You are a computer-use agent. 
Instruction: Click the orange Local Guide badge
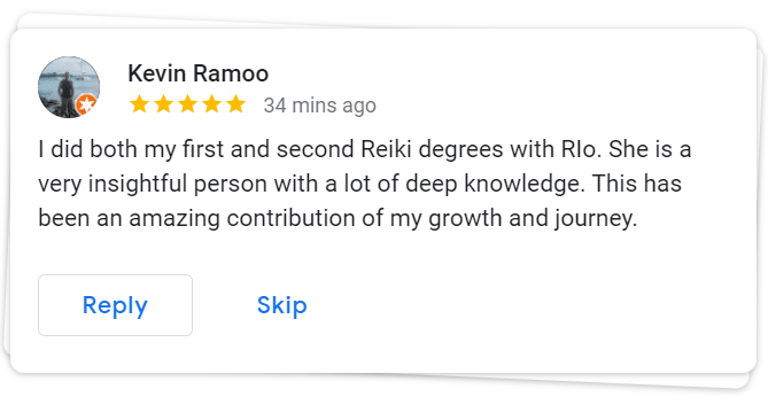click(87, 105)
